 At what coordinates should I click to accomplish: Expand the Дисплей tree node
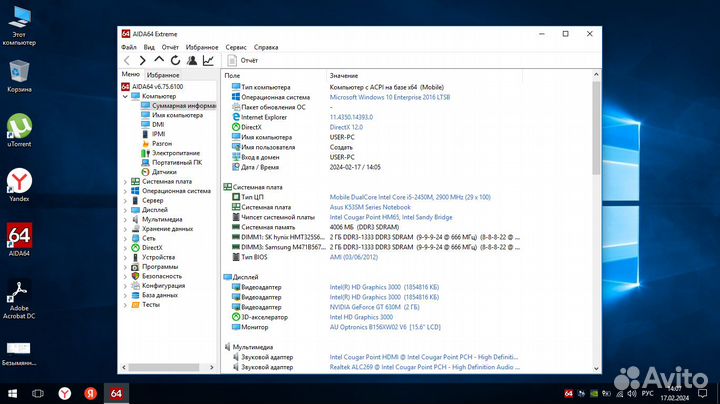click(x=125, y=210)
